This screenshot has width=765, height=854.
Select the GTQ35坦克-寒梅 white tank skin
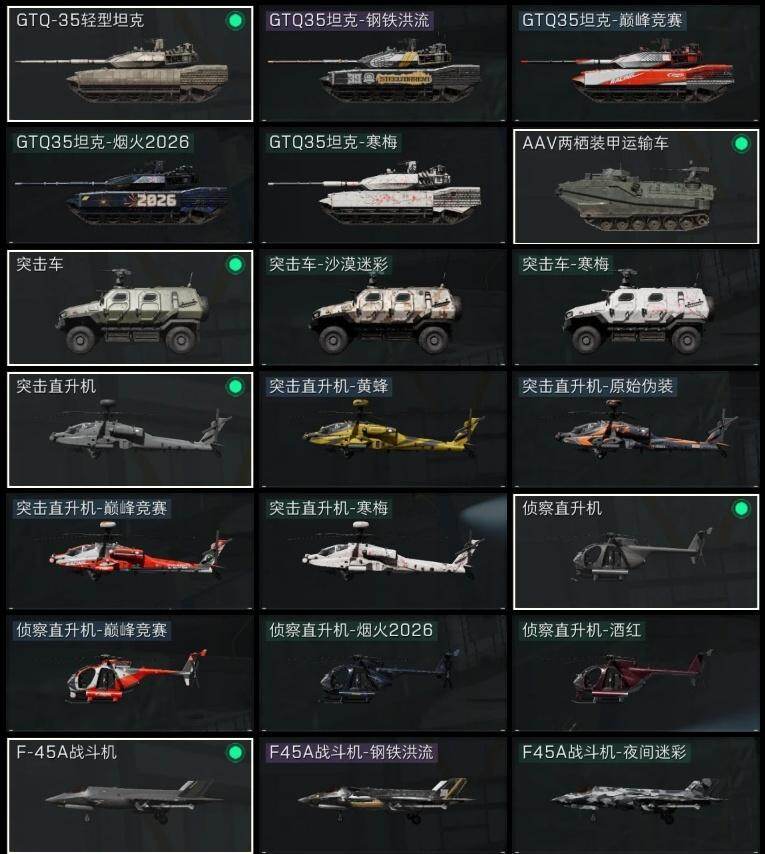(x=383, y=185)
